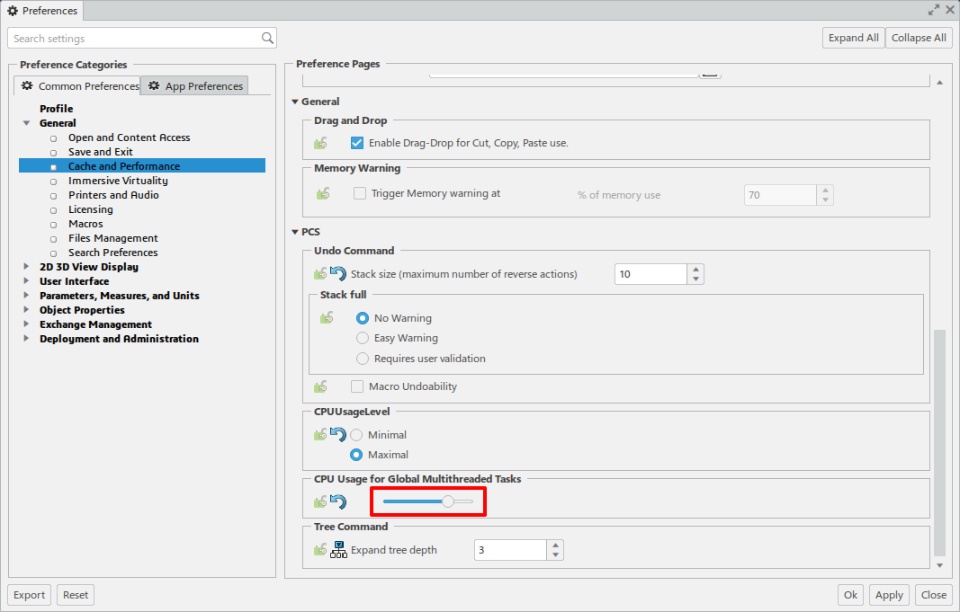Click the Export button
Screen dimensions: 960x612
tap(29, 595)
